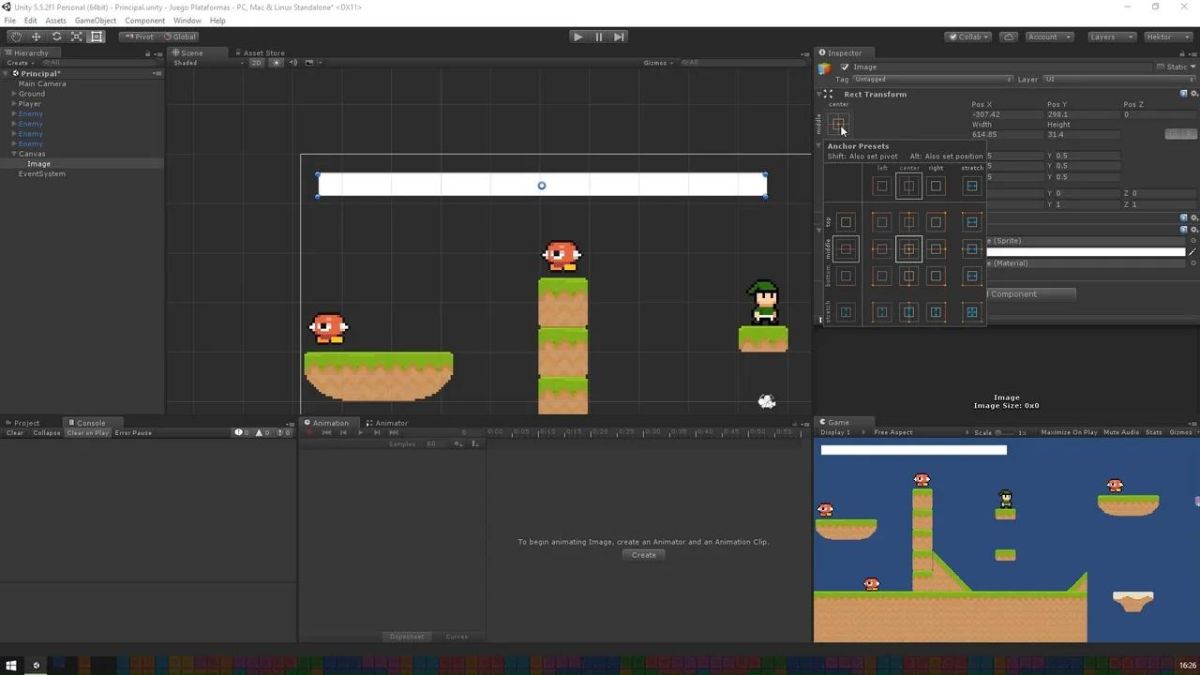
Task: Toggle 2D scene view mode
Action: [256, 63]
